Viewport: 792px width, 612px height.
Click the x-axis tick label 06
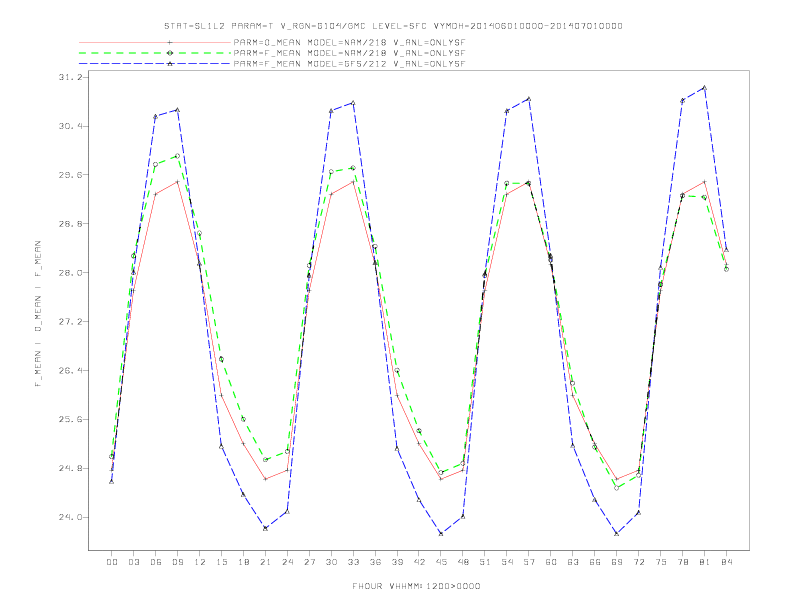(x=156, y=562)
